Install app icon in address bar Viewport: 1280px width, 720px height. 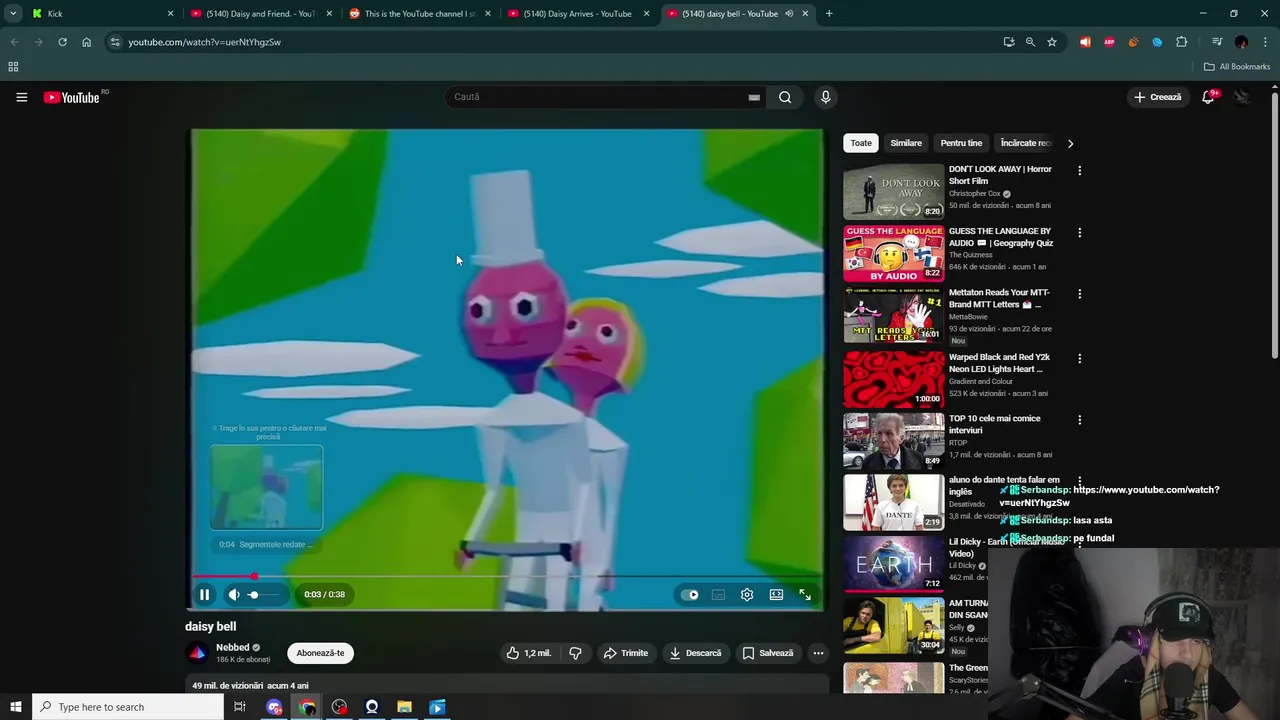pyautogui.click(x=1009, y=42)
